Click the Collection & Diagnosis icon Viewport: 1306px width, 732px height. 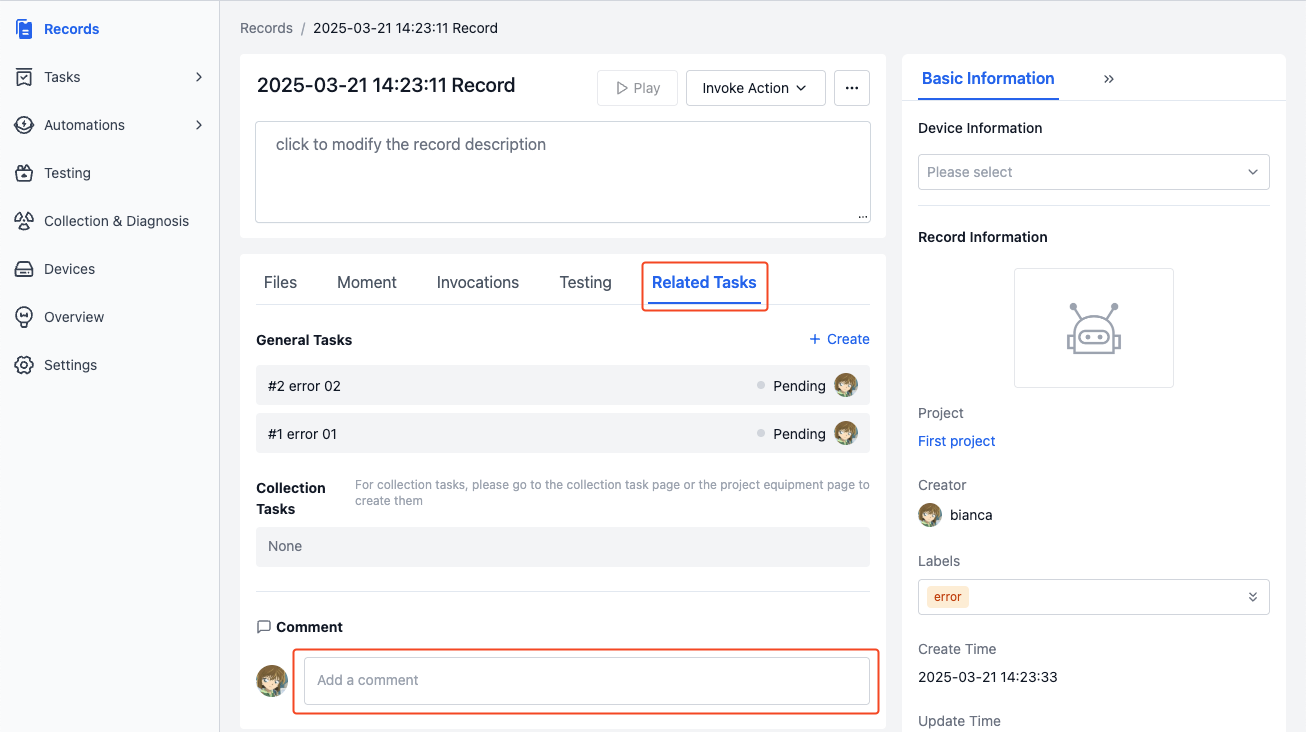24,221
